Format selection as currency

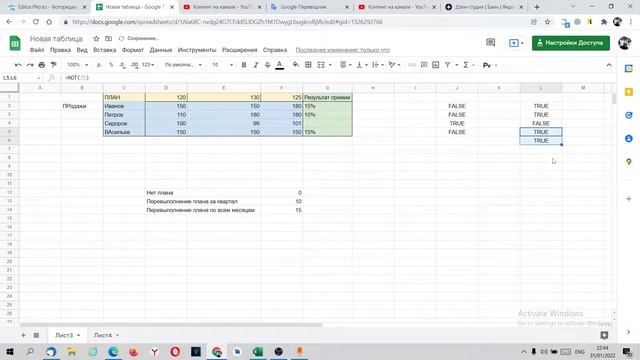tap(99, 65)
